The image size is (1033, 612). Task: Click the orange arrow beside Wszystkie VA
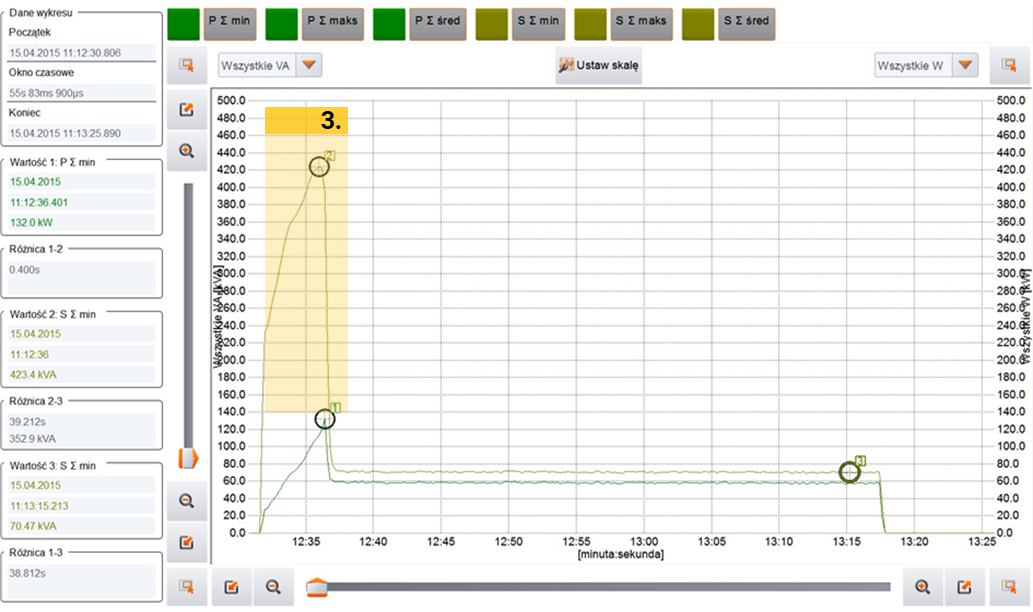(310, 66)
